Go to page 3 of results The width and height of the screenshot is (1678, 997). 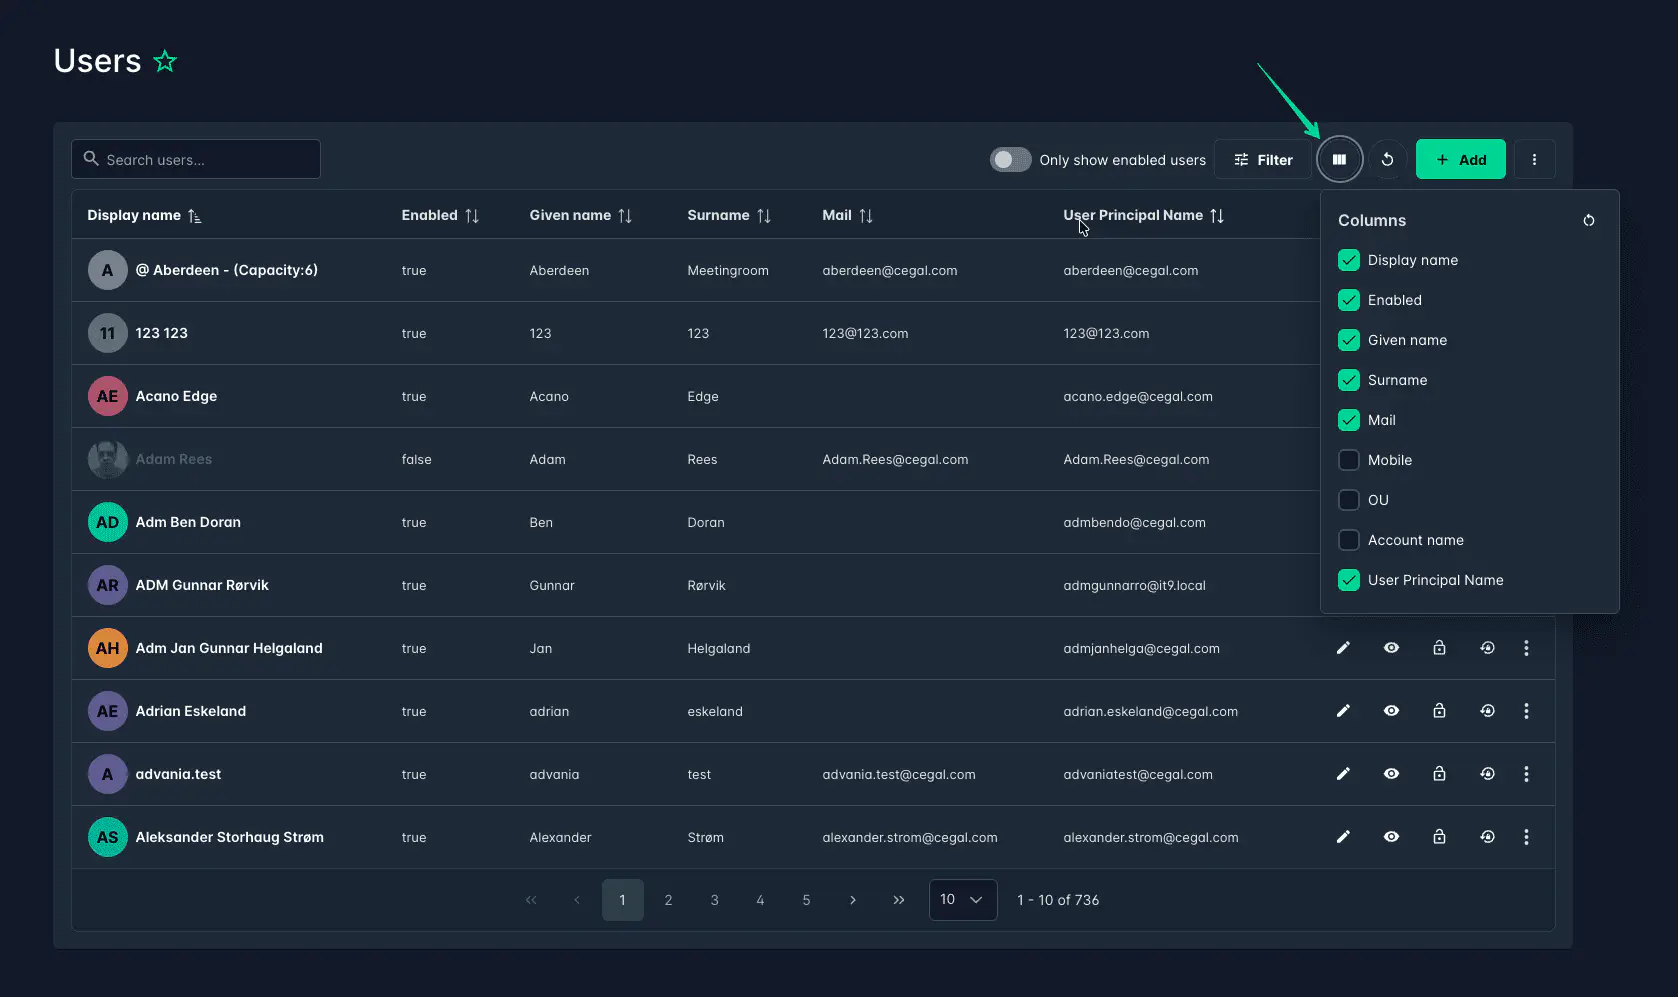714,899
